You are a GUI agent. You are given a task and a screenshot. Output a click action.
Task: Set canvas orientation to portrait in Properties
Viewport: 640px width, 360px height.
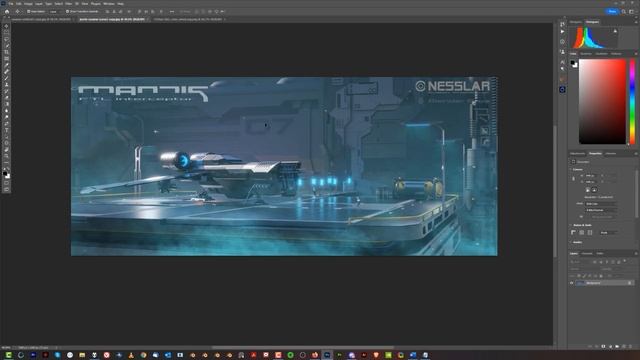tap(588, 190)
